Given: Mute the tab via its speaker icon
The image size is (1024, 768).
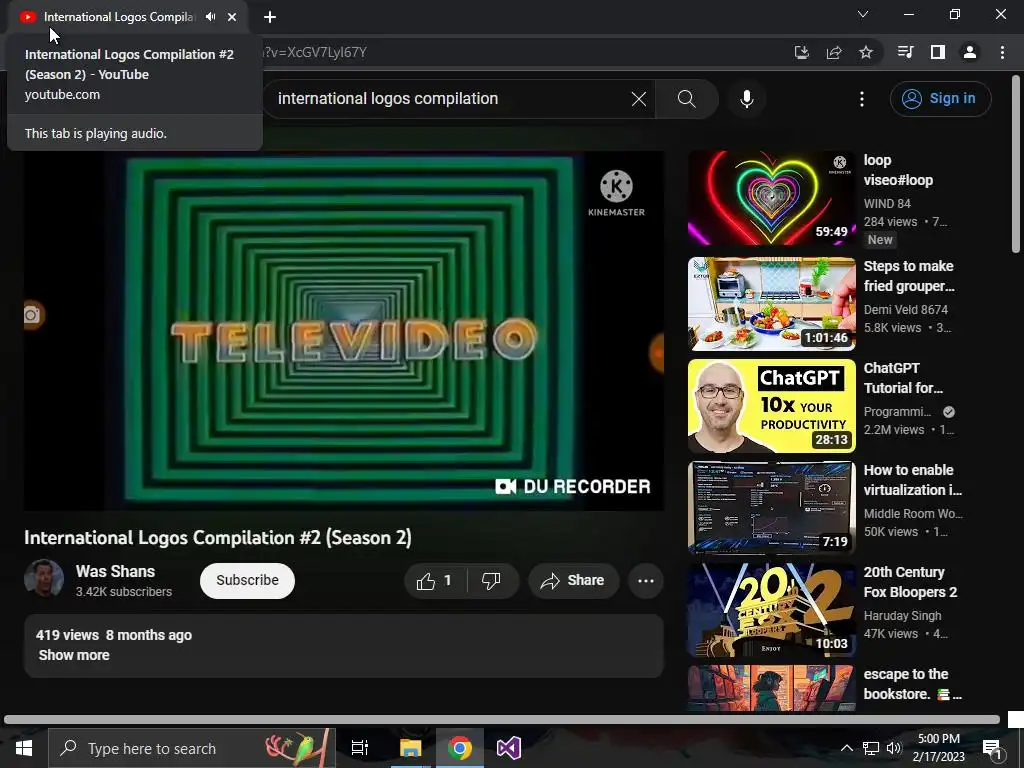Looking at the screenshot, I should coord(210,17).
